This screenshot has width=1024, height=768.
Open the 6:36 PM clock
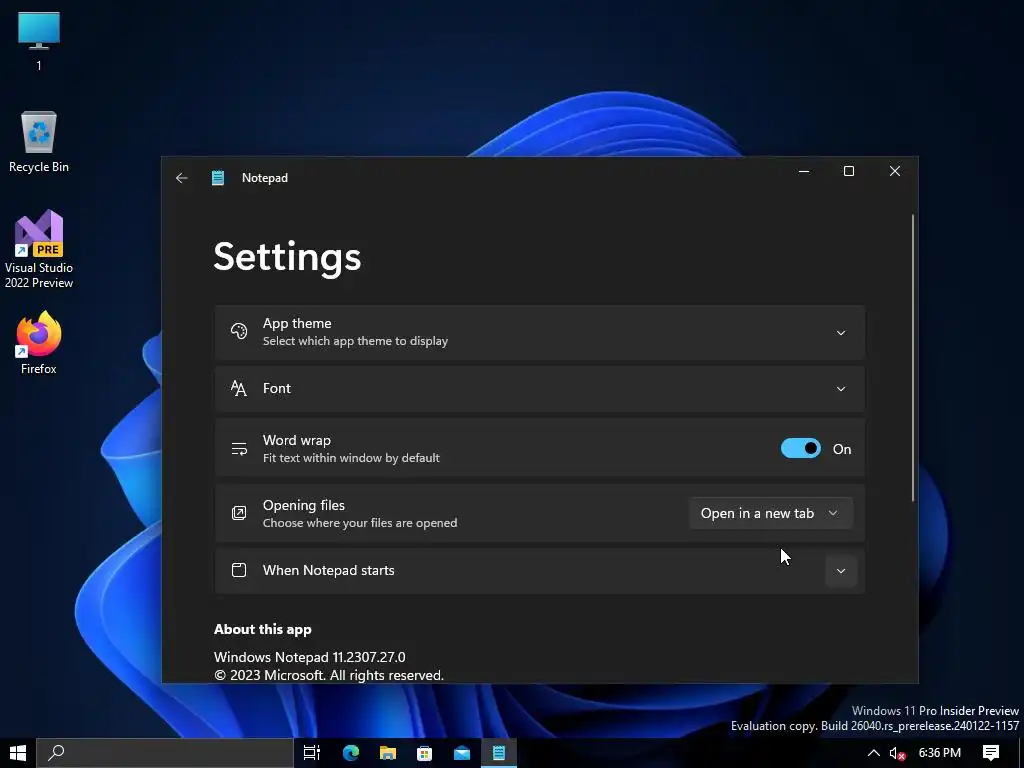pos(939,753)
